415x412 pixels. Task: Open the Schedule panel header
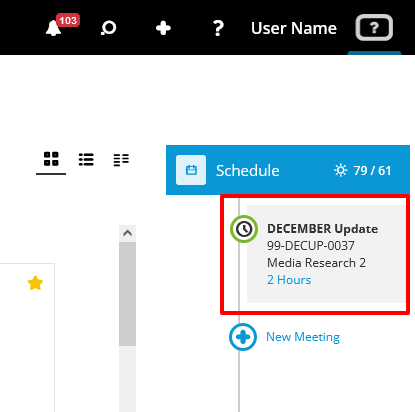pos(288,170)
